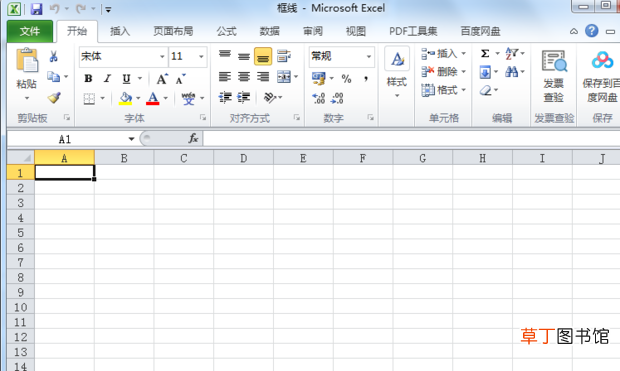Screen dimensions: 620x371
Task: Click the decrease decimal icon
Action: coord(337,98)
